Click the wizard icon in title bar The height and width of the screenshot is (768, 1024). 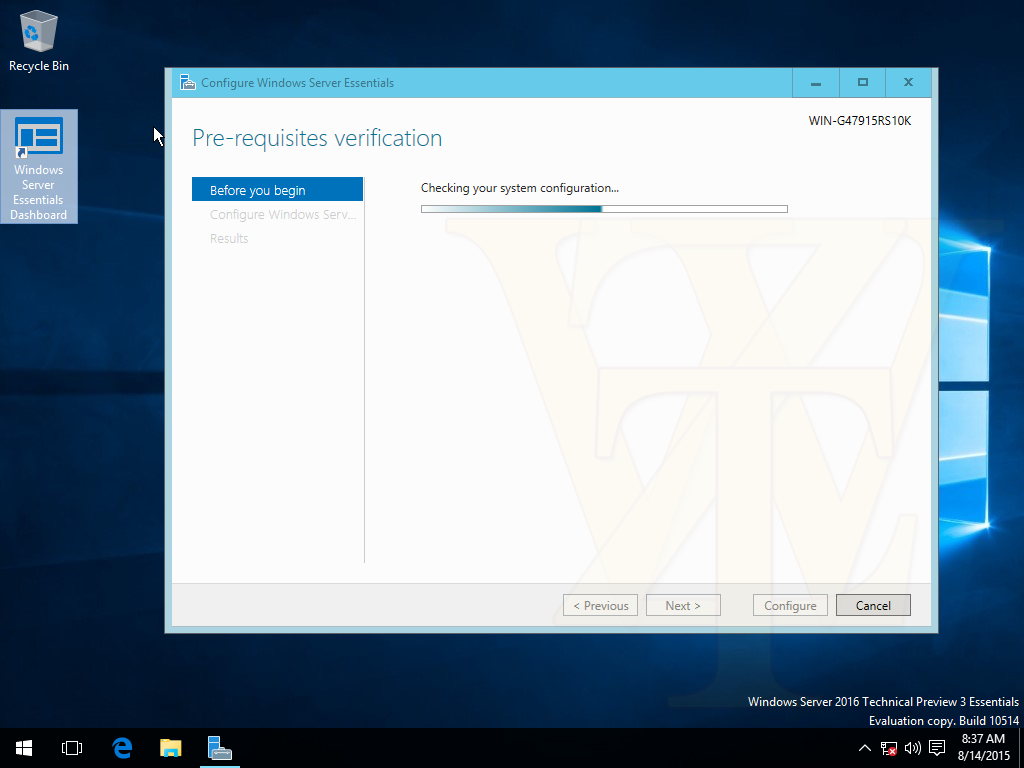tap(187, 82)
